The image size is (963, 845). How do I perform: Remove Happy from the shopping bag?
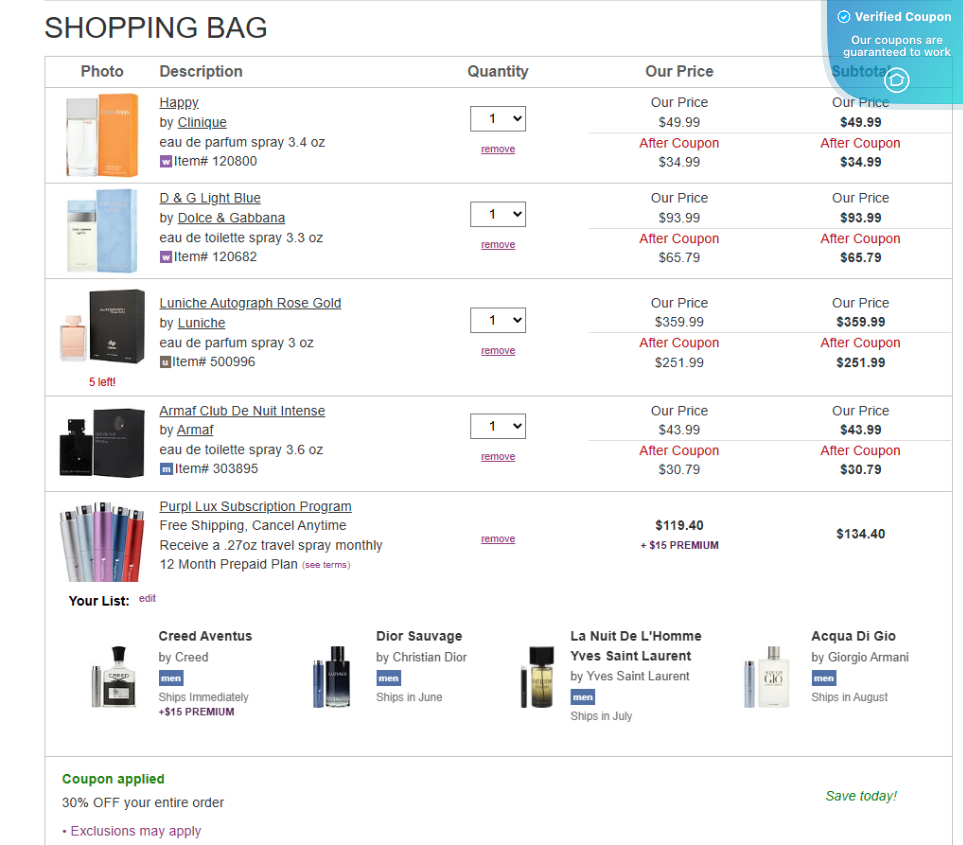click(x=497, y=148)
